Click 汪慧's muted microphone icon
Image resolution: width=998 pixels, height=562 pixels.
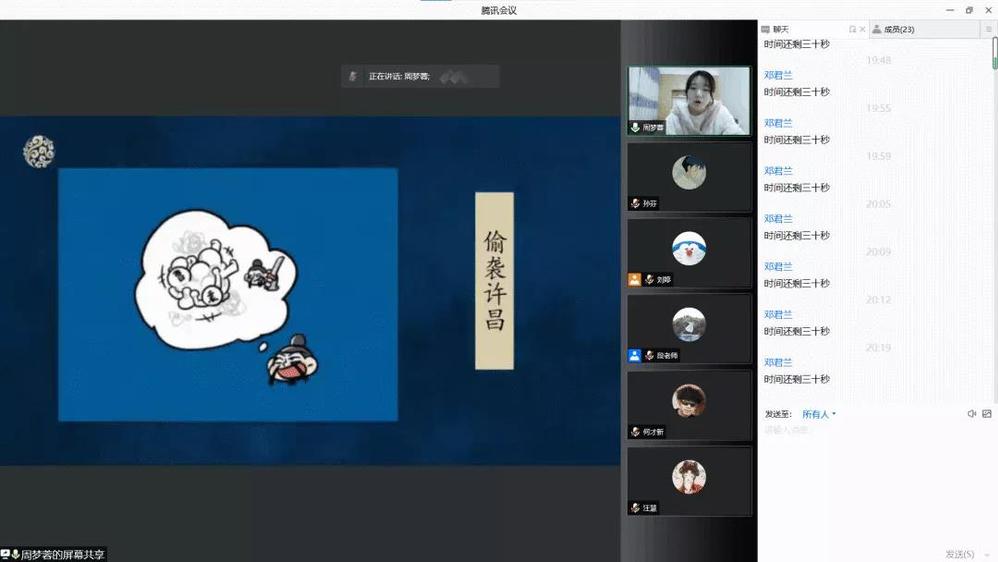click(635, 508)
